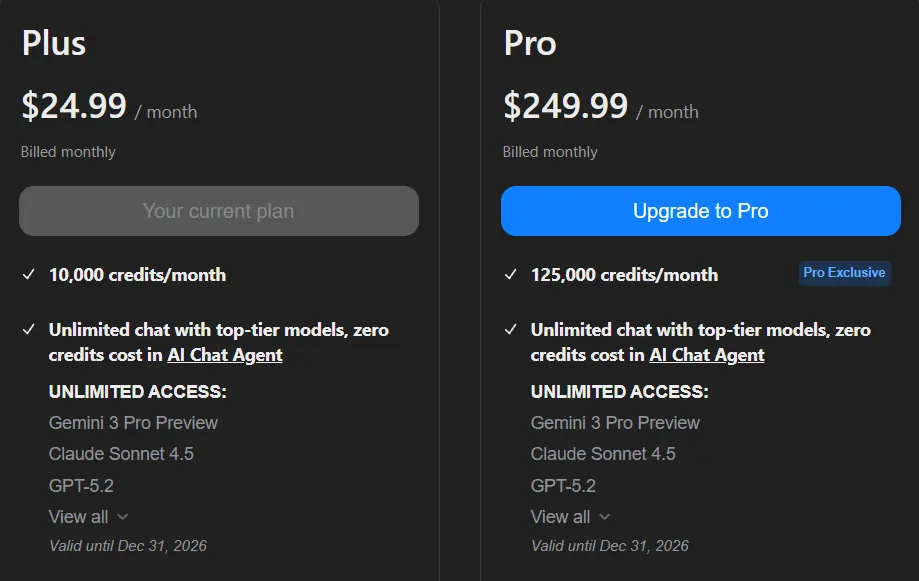The width and height of the screenshot is (919, 581).
Task: Click the checkmark next to Pro unlimited chat feature
Action: [x=511, y=330]
